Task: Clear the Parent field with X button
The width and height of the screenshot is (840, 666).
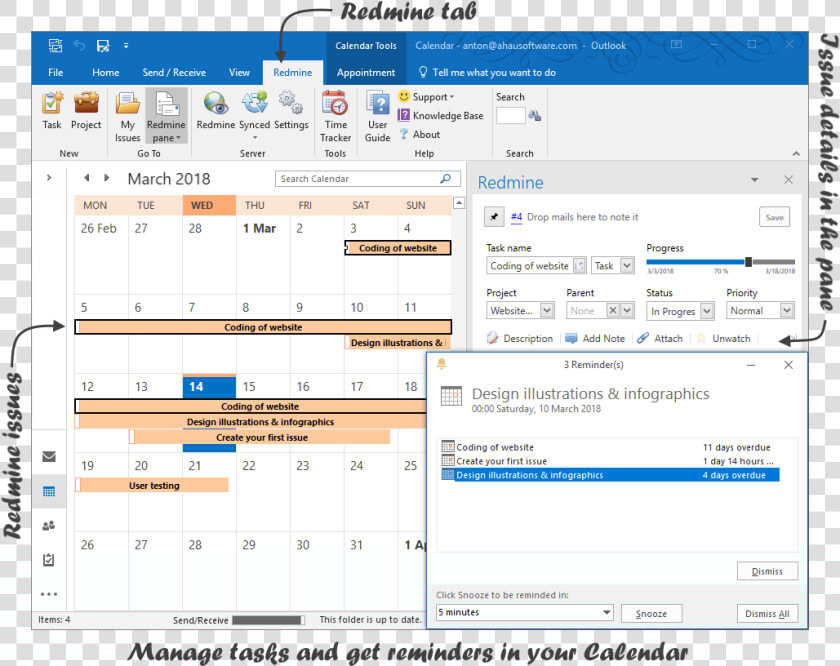Action: click(x=613, y=311)
